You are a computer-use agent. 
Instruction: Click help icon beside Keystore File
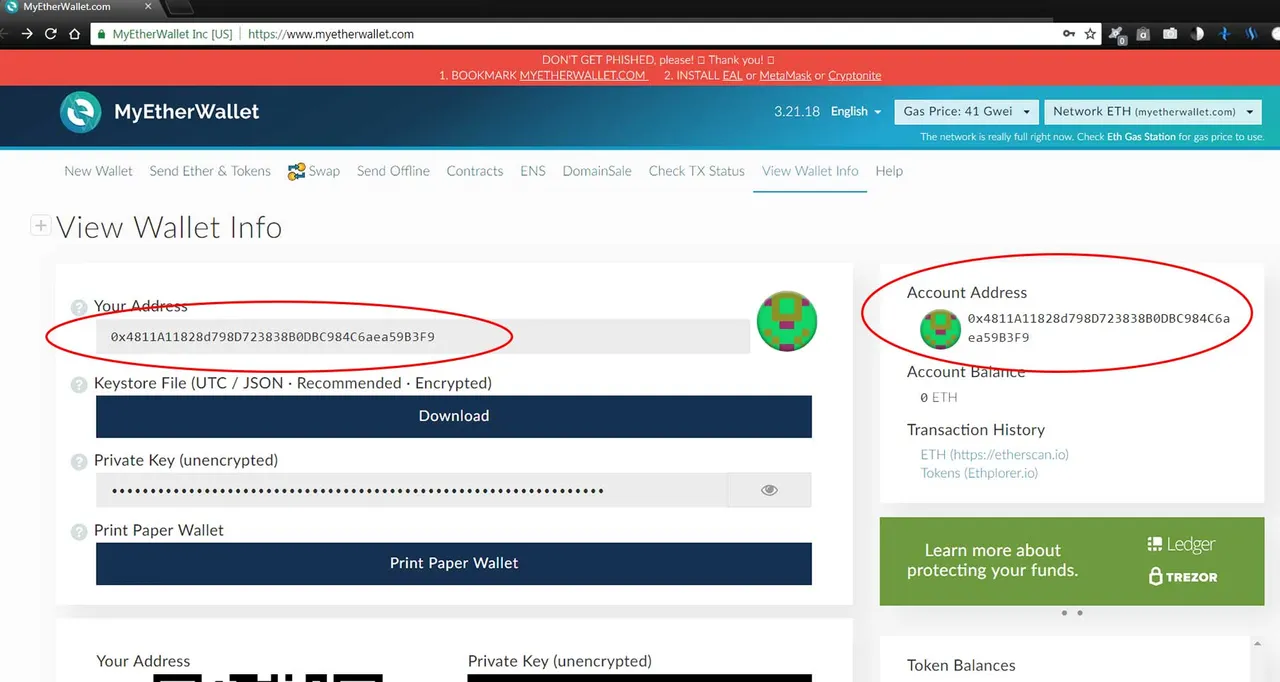79,384
